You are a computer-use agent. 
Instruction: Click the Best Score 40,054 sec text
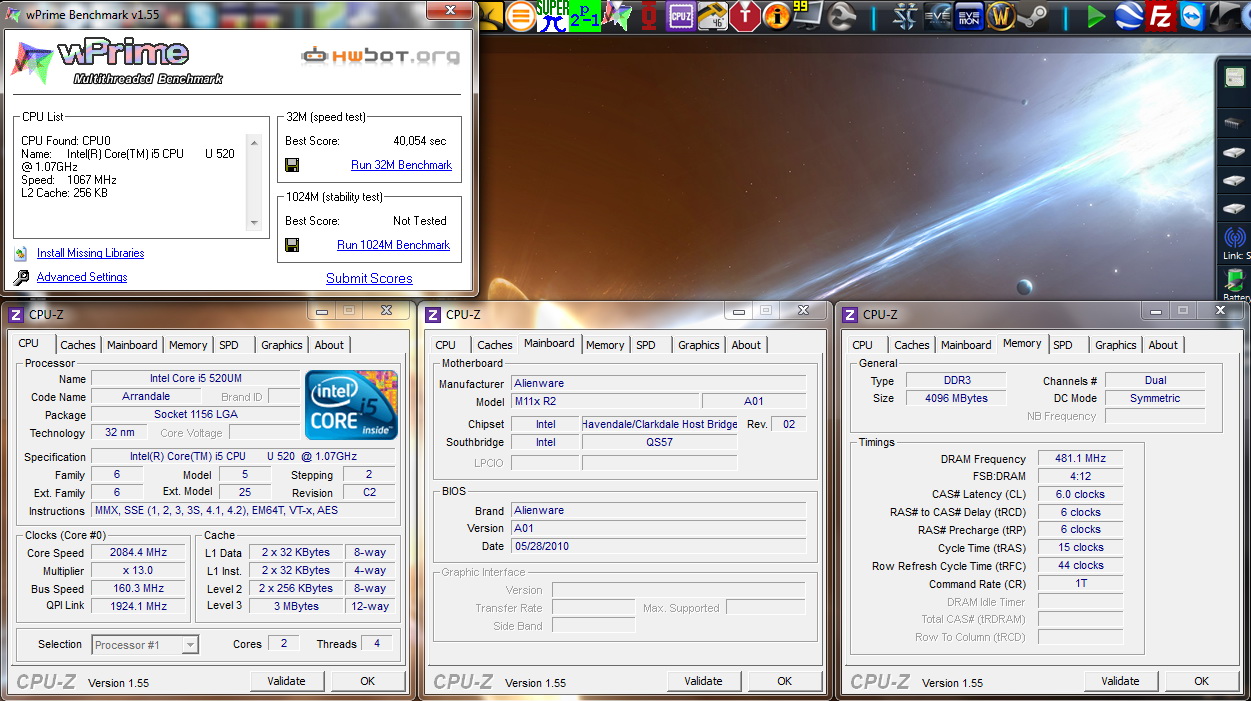click(420, 141)
